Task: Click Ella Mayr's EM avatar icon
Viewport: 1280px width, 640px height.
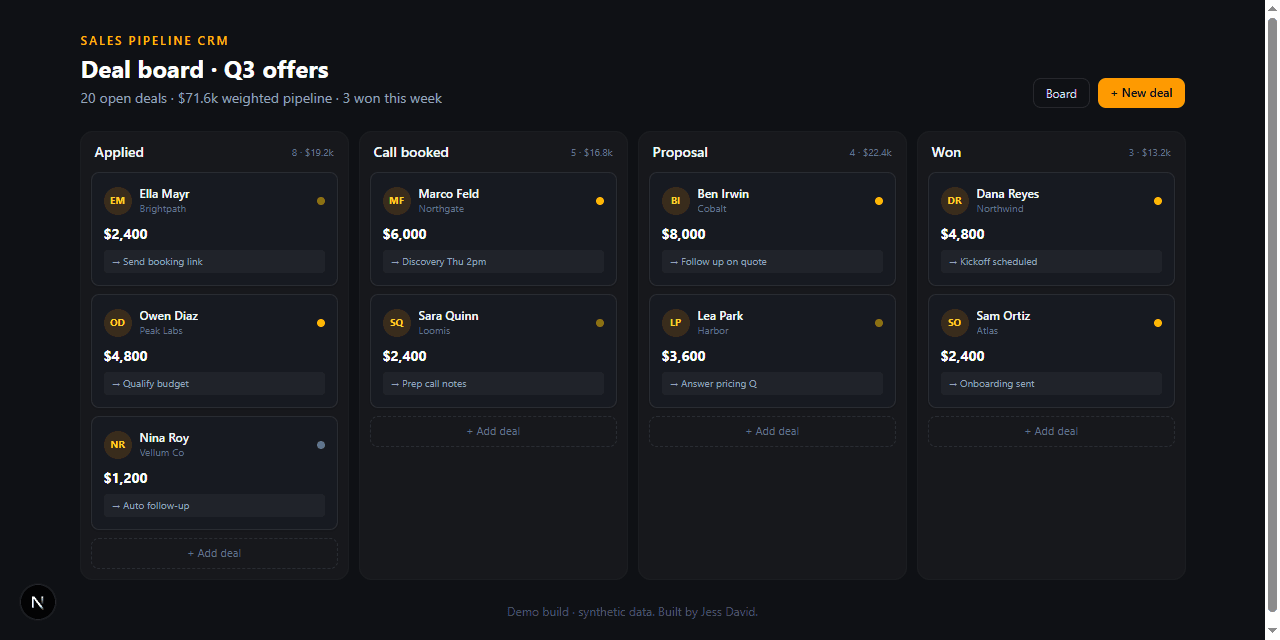Action: (x=118, y=201)
